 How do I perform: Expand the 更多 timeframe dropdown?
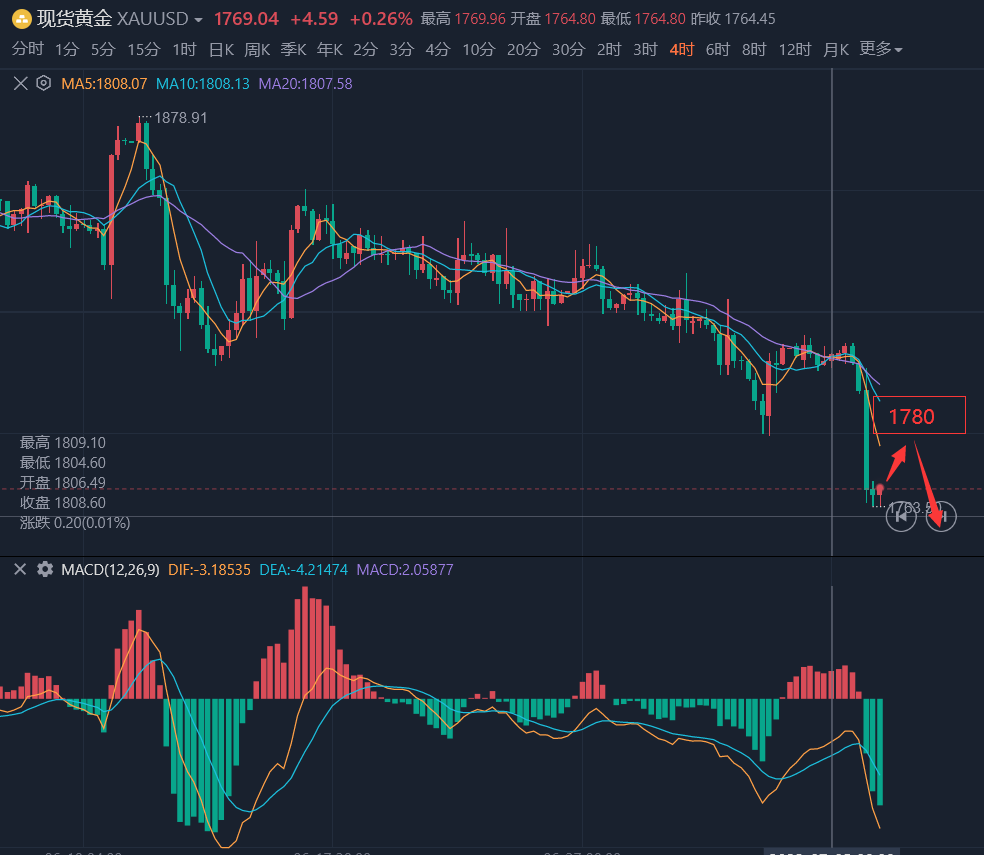tap(880, 49)
